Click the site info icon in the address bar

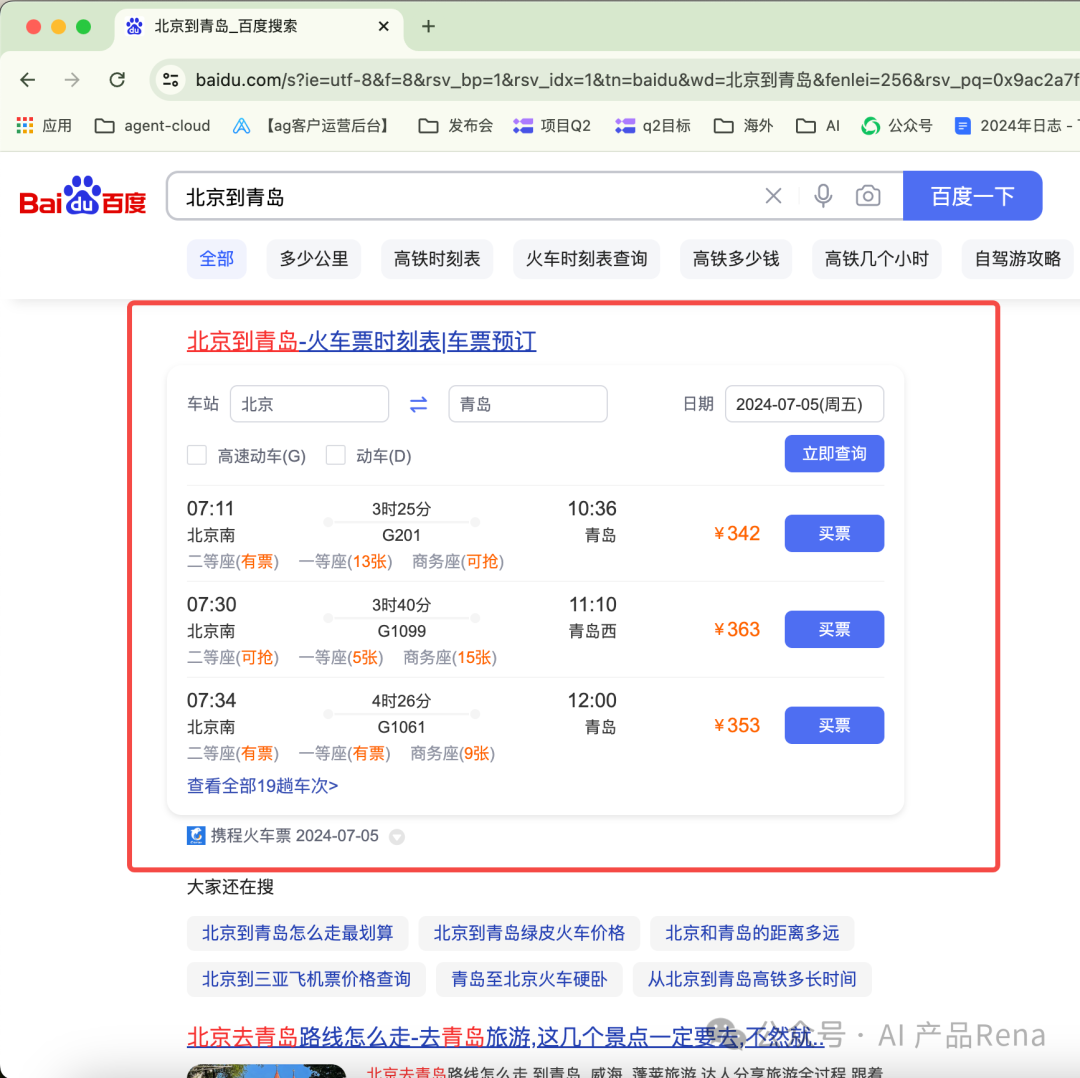coord(170,79)
